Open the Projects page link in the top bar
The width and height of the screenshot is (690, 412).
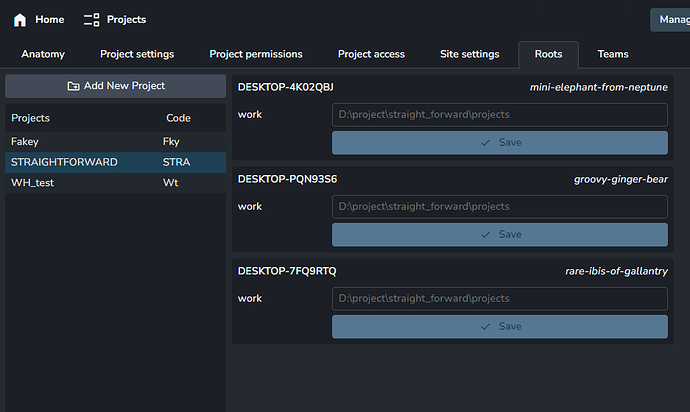coord(126,20)
